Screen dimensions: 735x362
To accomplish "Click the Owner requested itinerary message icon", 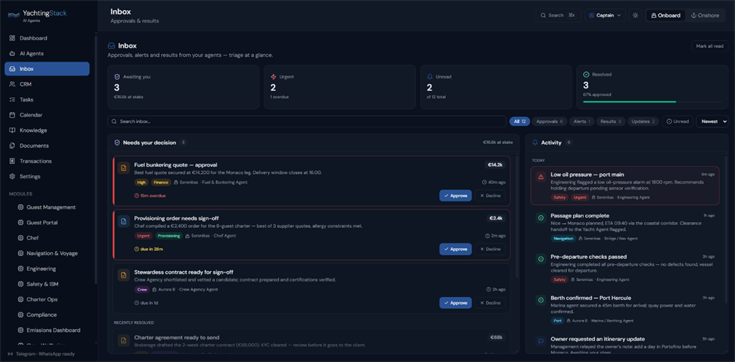I will pyautogui.click(x=541, y=341).
